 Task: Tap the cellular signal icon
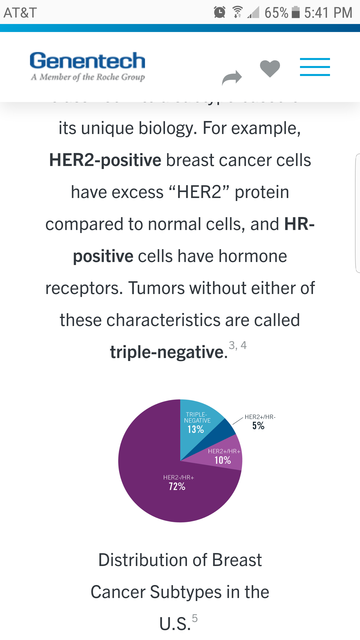pos(253,13)
